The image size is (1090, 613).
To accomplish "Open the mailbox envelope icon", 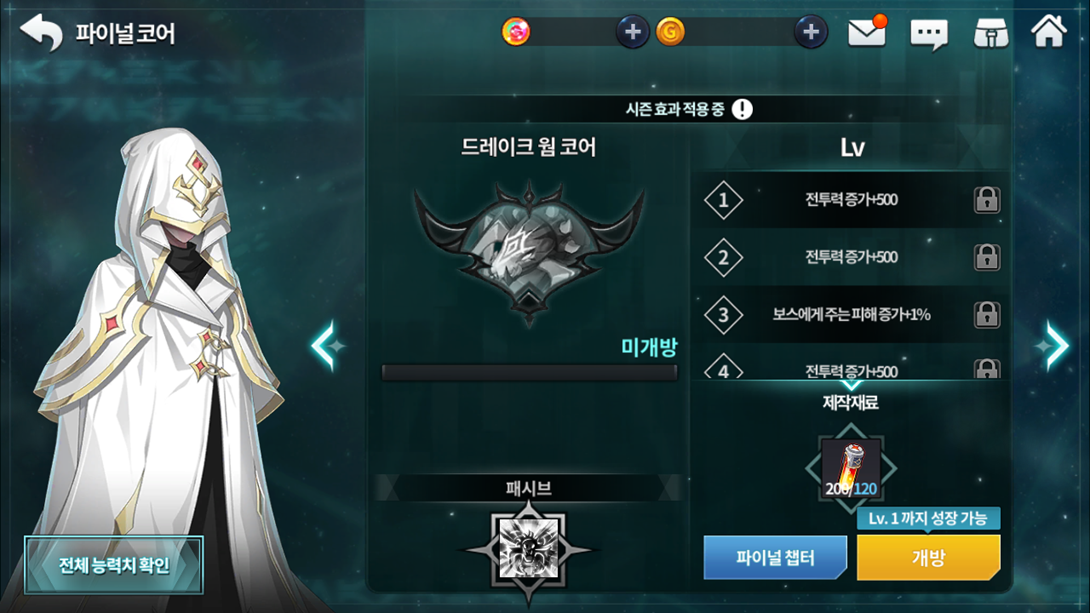I will (867, 32).
